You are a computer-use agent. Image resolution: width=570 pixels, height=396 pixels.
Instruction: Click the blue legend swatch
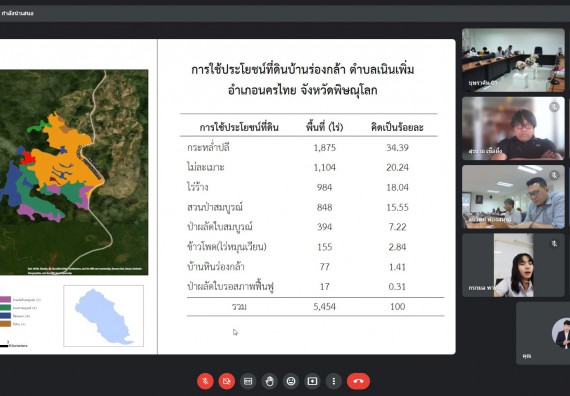pos(5,316)
